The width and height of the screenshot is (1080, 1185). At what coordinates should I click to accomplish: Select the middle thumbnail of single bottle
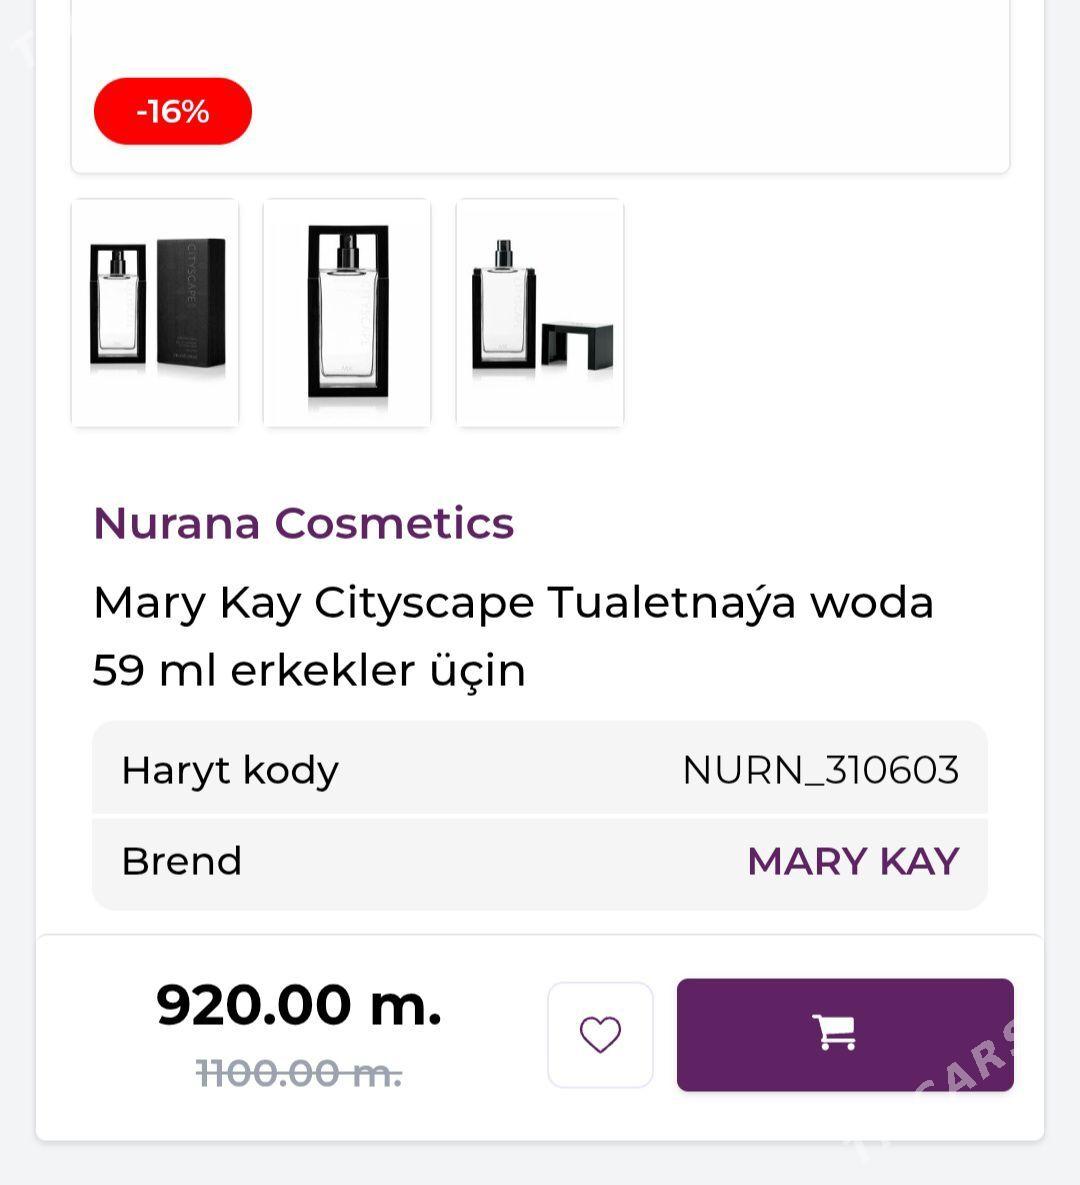tap(347, 313)
